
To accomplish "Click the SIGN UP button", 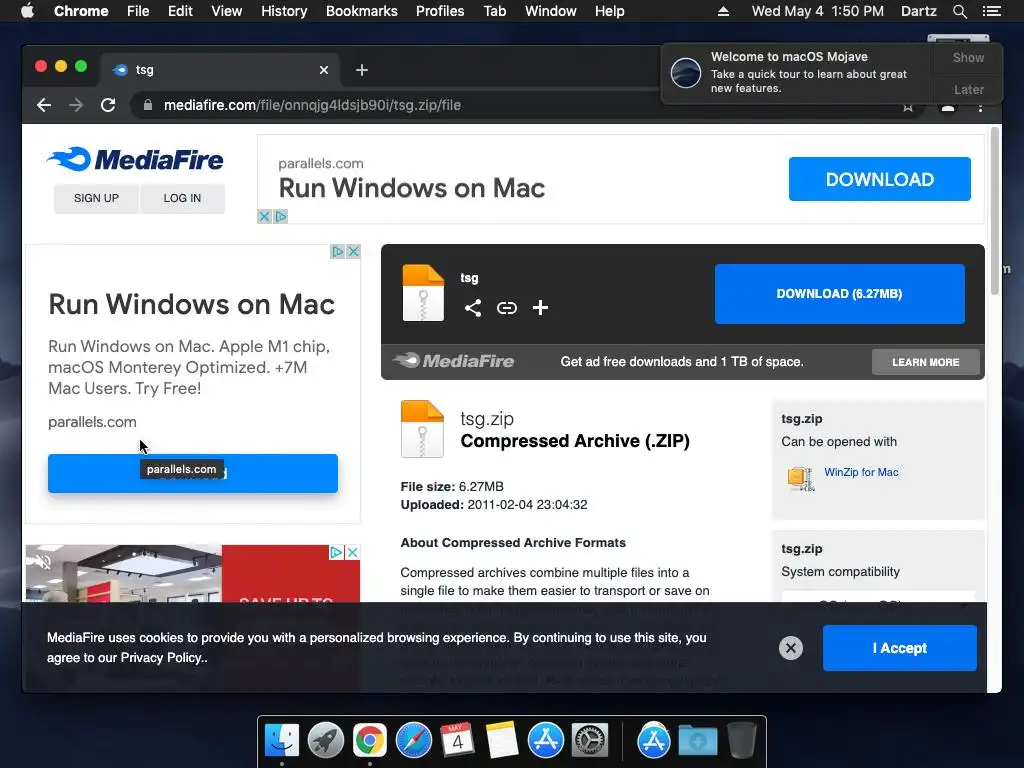I will coord(96,199).
